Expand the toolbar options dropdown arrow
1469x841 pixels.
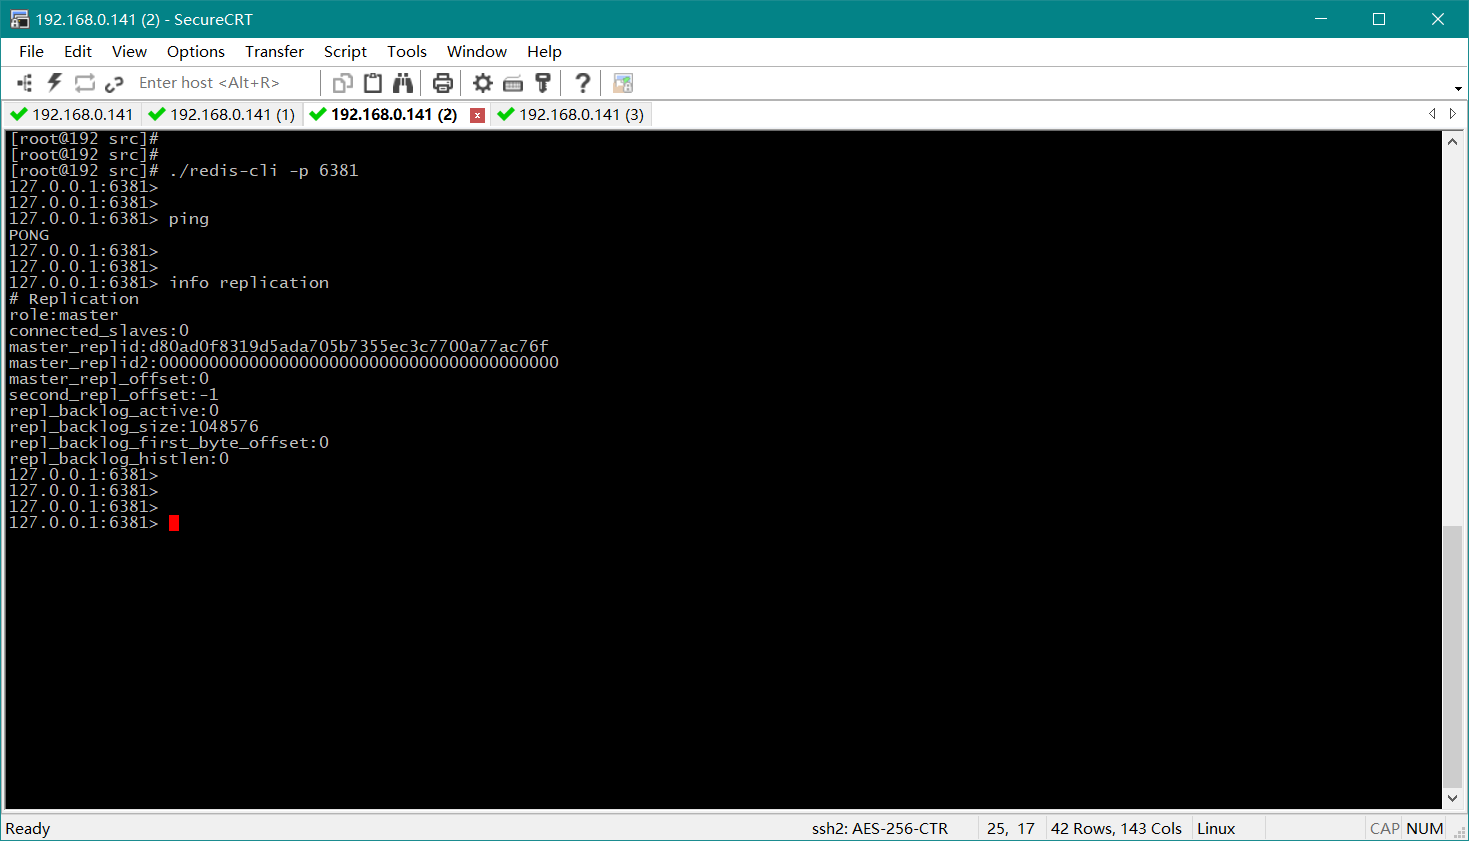pos(1458,89)
